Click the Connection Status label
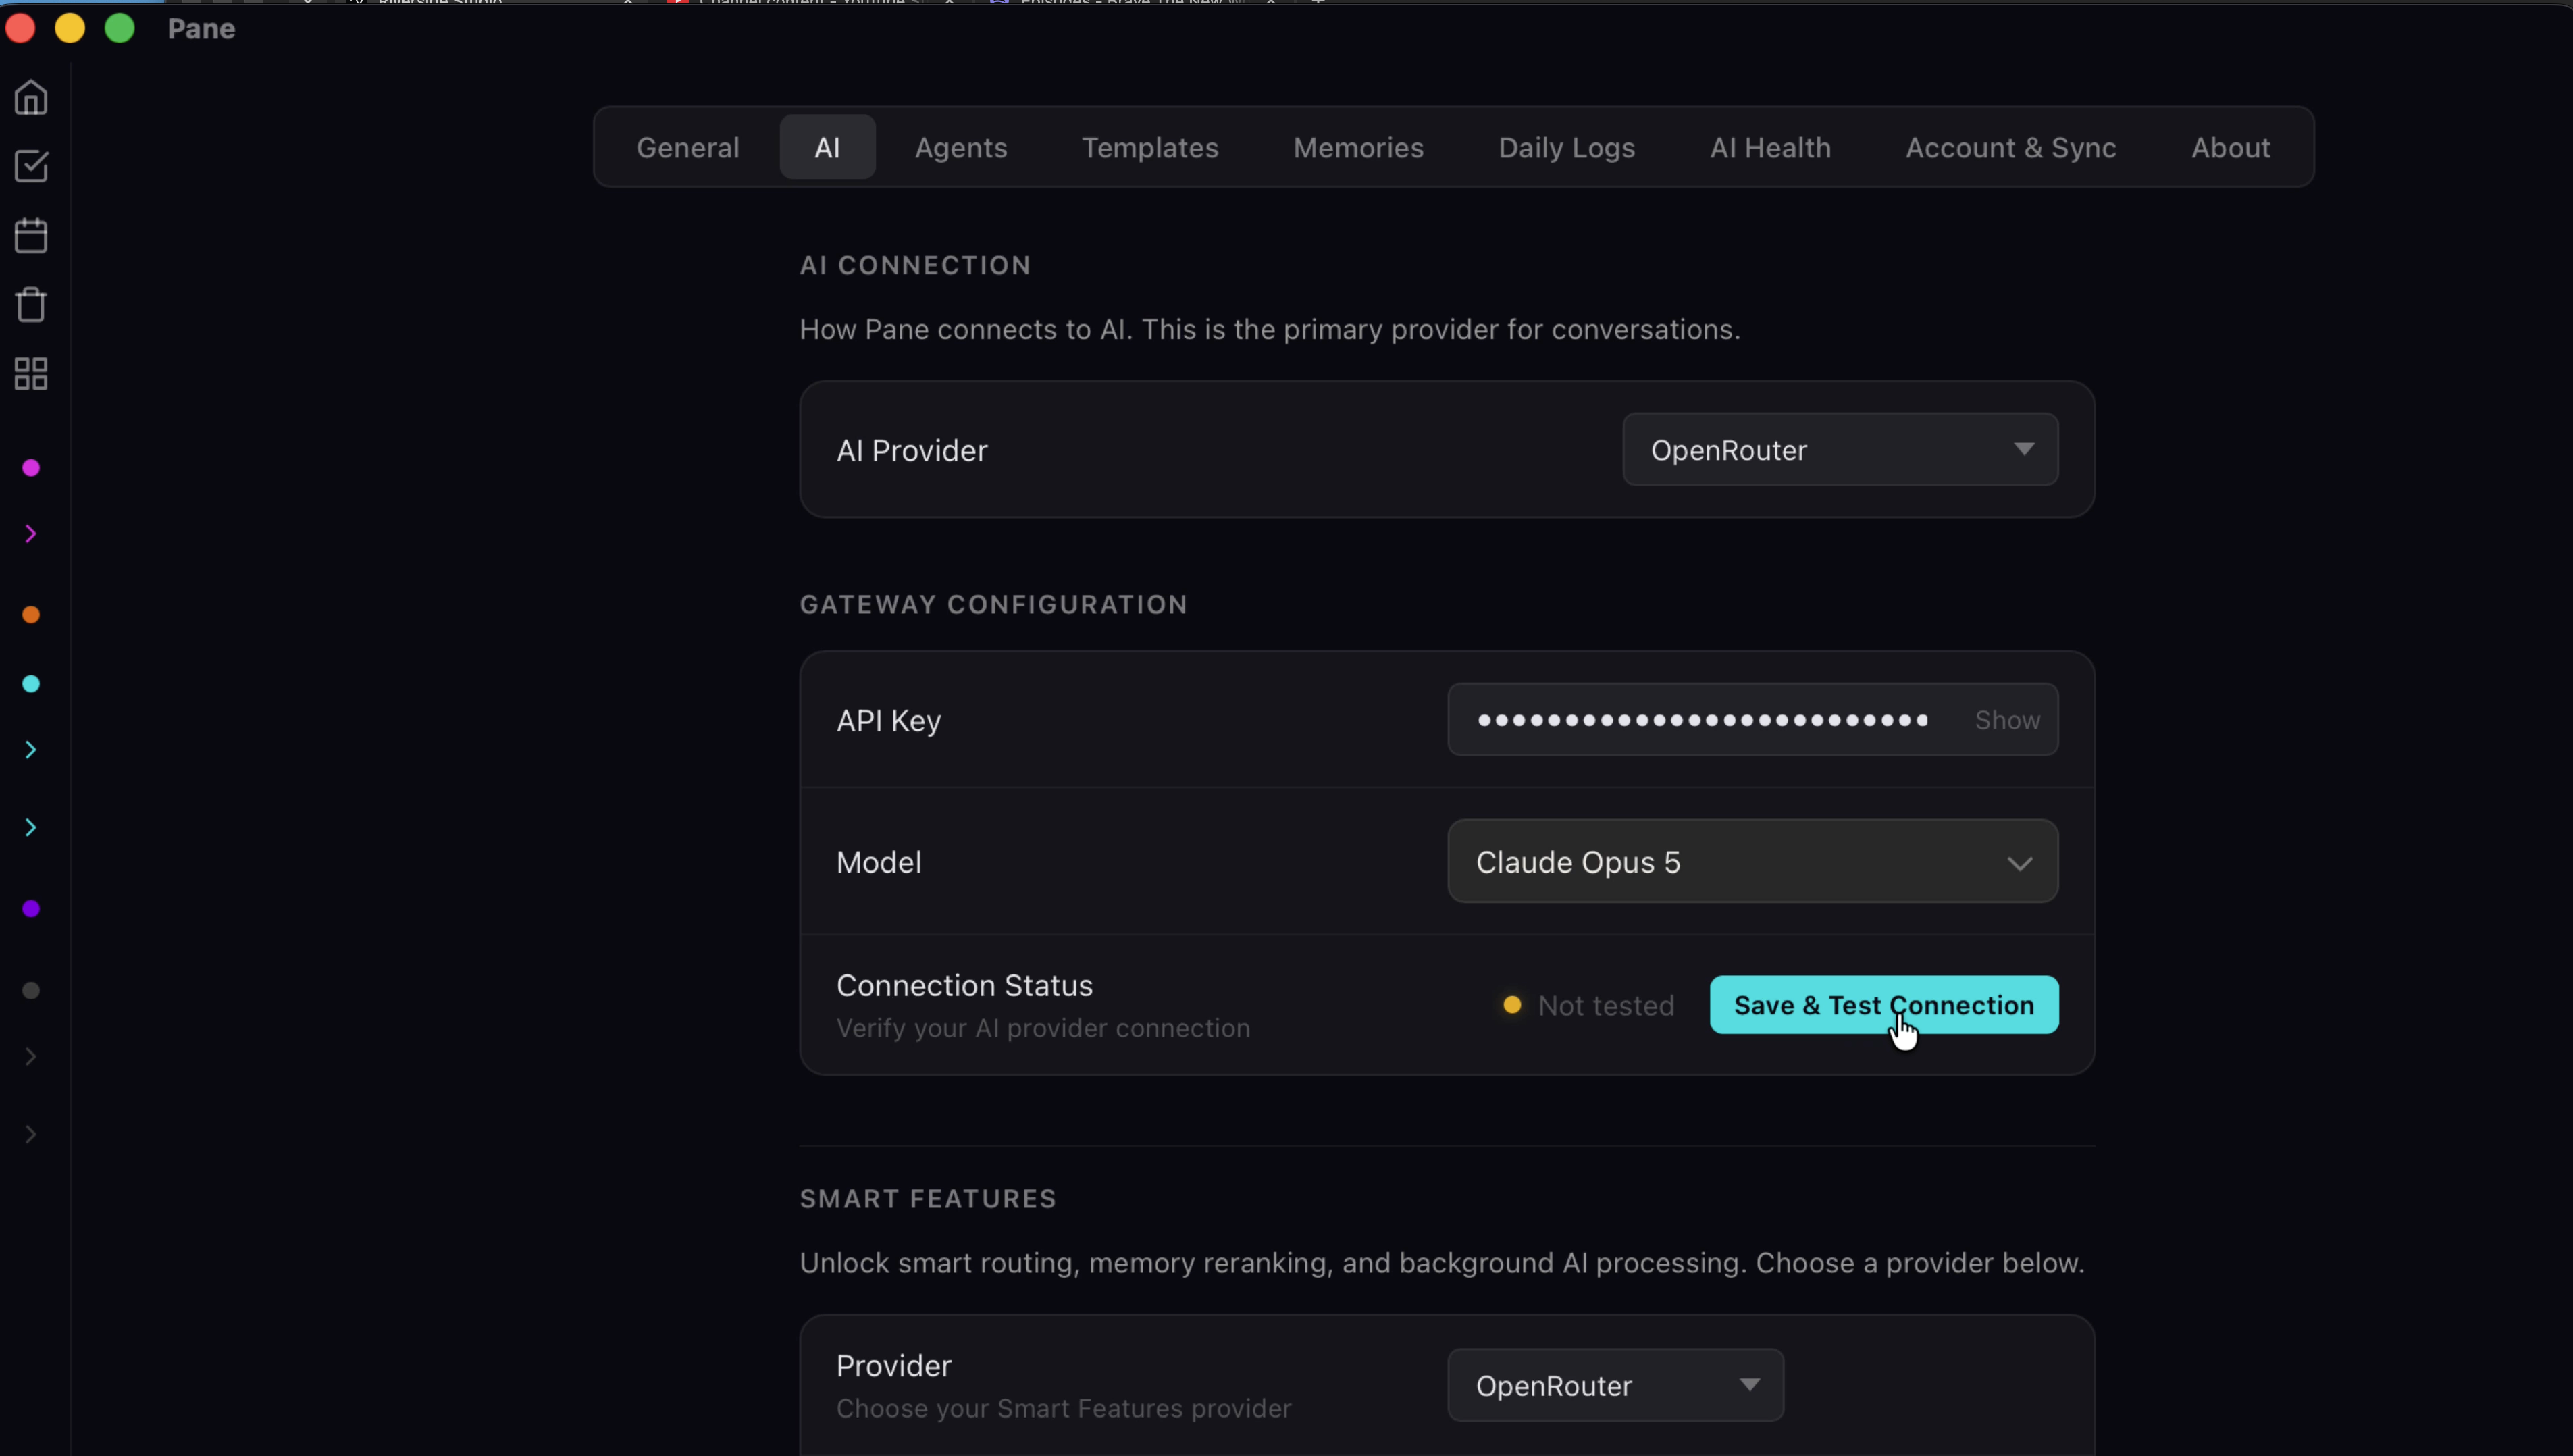This screenshot has width=2573, height=1456. tap(964, 986)
